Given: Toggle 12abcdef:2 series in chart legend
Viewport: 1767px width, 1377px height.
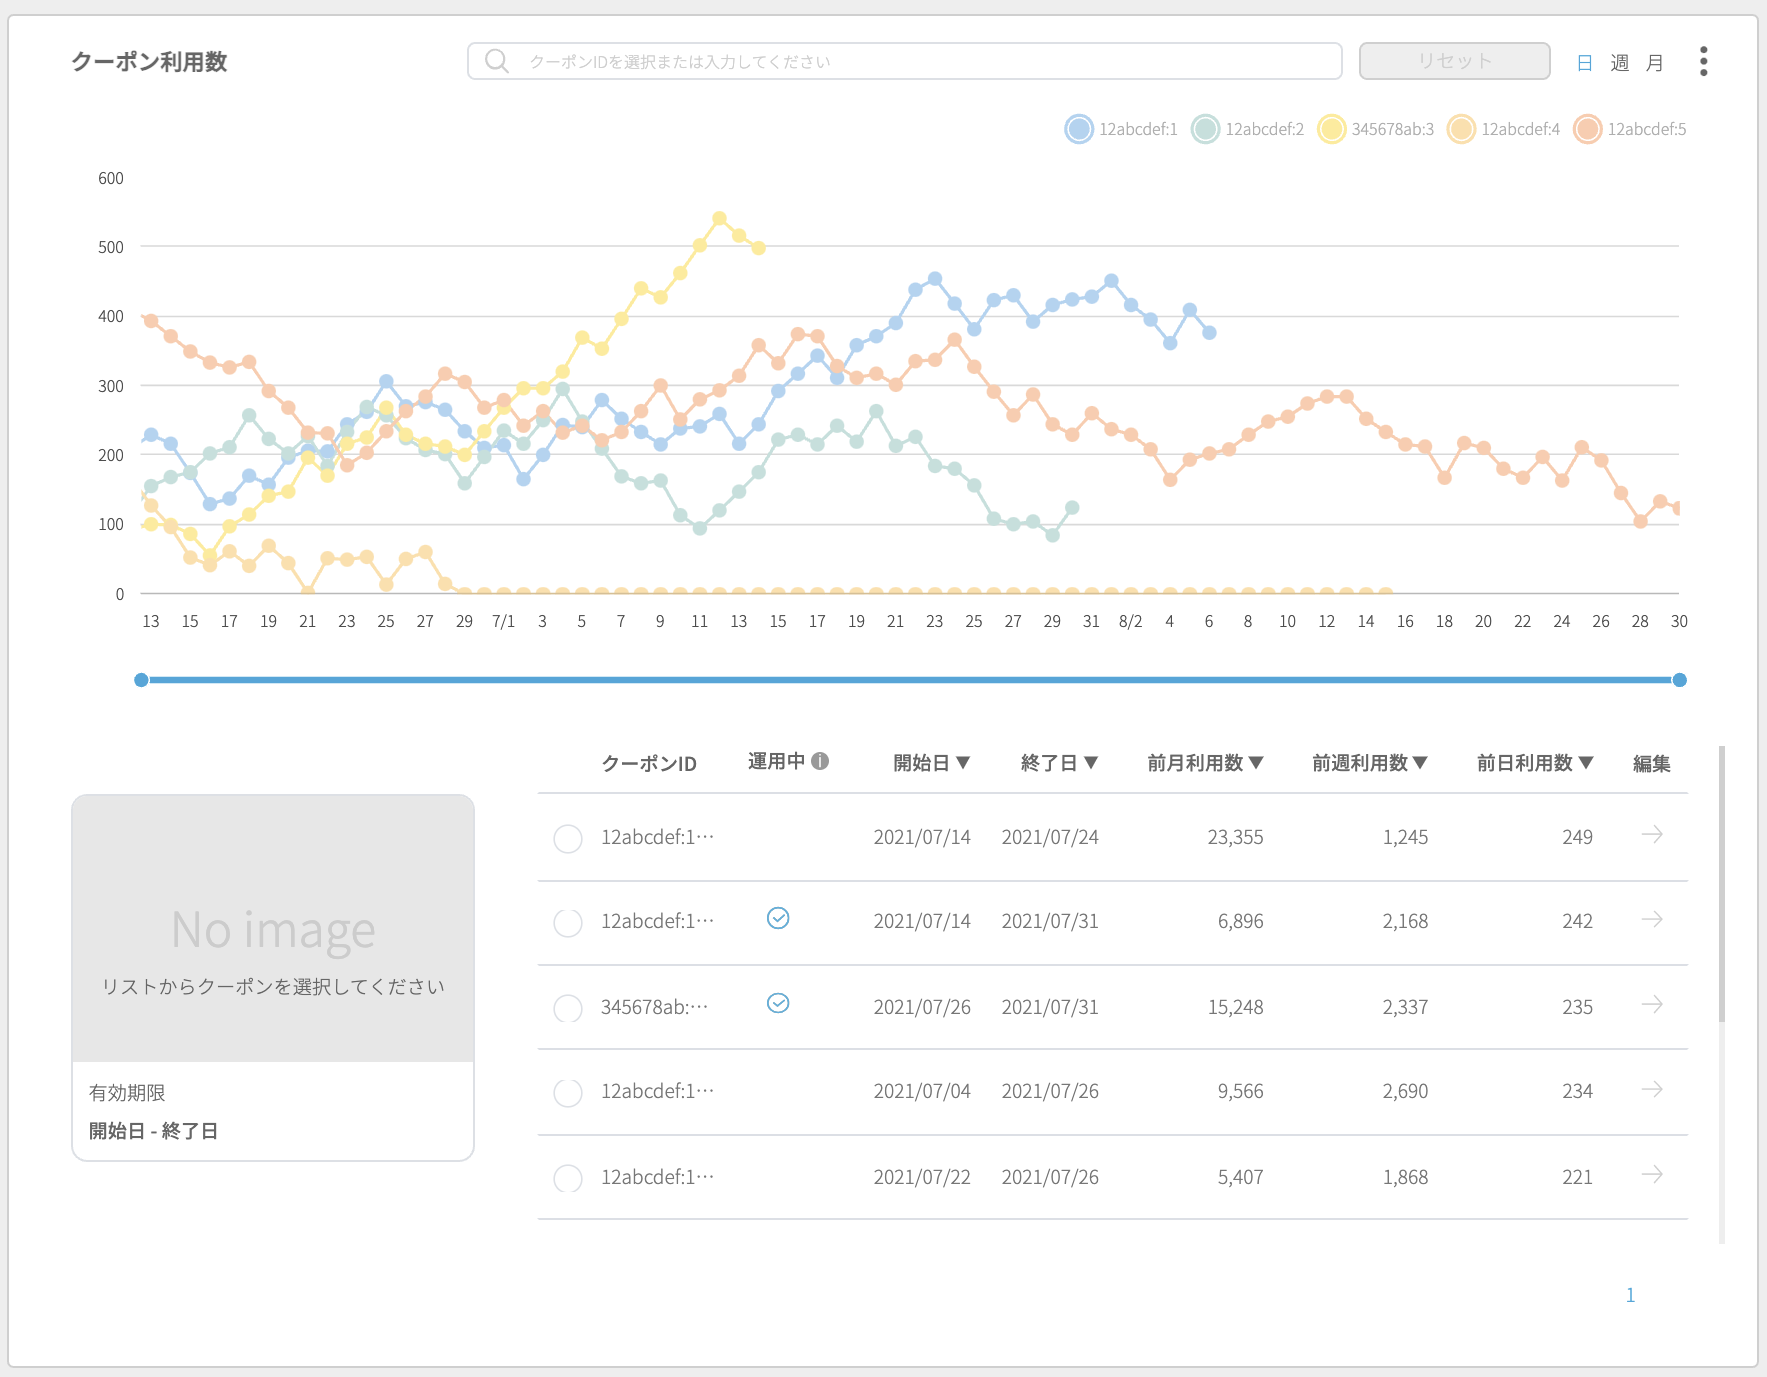Looking at the screenshot, I should click(x=1248, y=129).
